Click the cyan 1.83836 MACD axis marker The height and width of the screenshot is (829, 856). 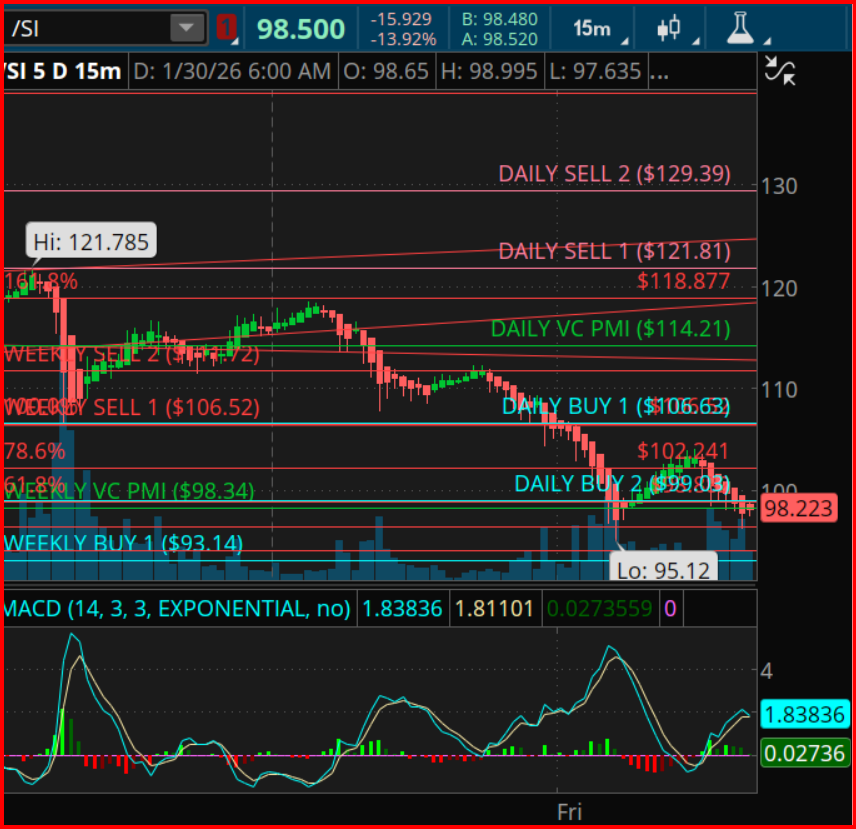coord(805,714)
